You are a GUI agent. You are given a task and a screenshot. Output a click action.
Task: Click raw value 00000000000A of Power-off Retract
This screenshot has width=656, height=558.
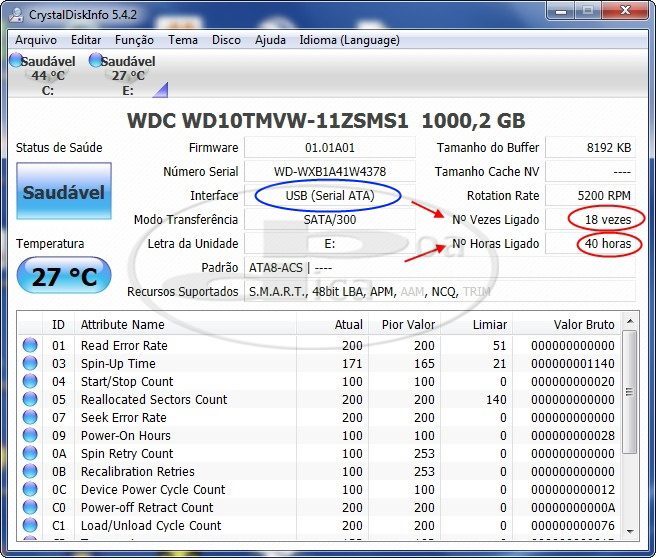pyautogui.click(x=573, y=507)
